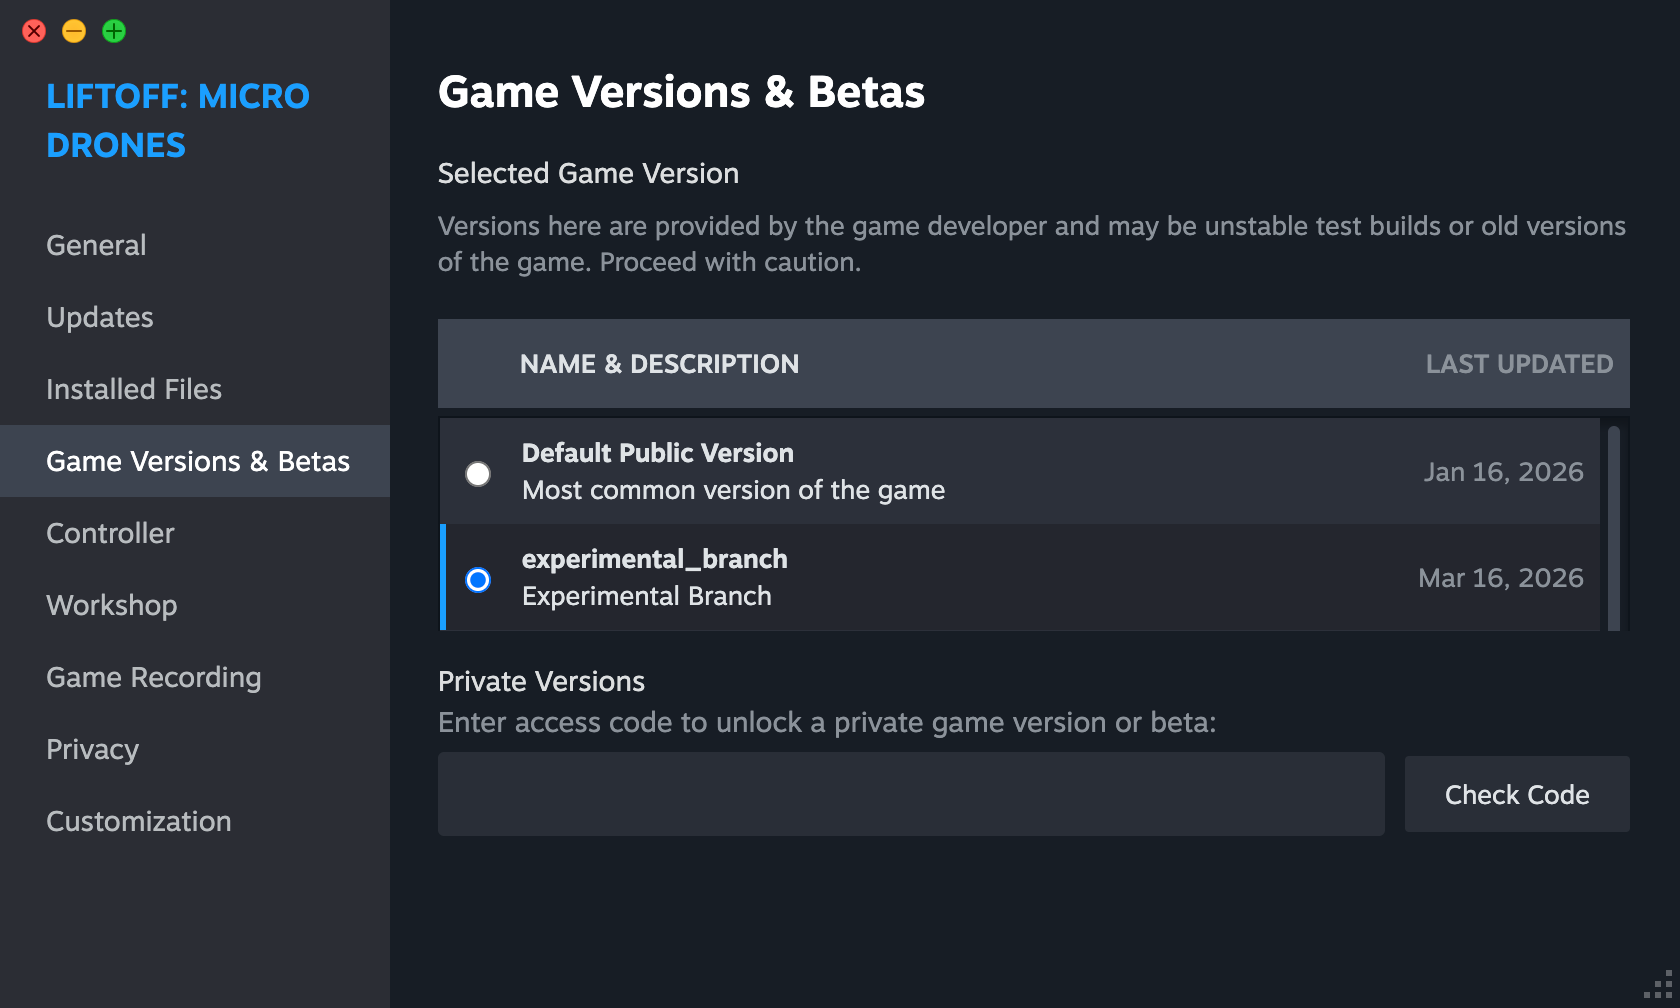Screen dimensions: 1680x1008
Task: Click the Default Public Version row
Action: pyautogui.click(x=1000, y=471)
